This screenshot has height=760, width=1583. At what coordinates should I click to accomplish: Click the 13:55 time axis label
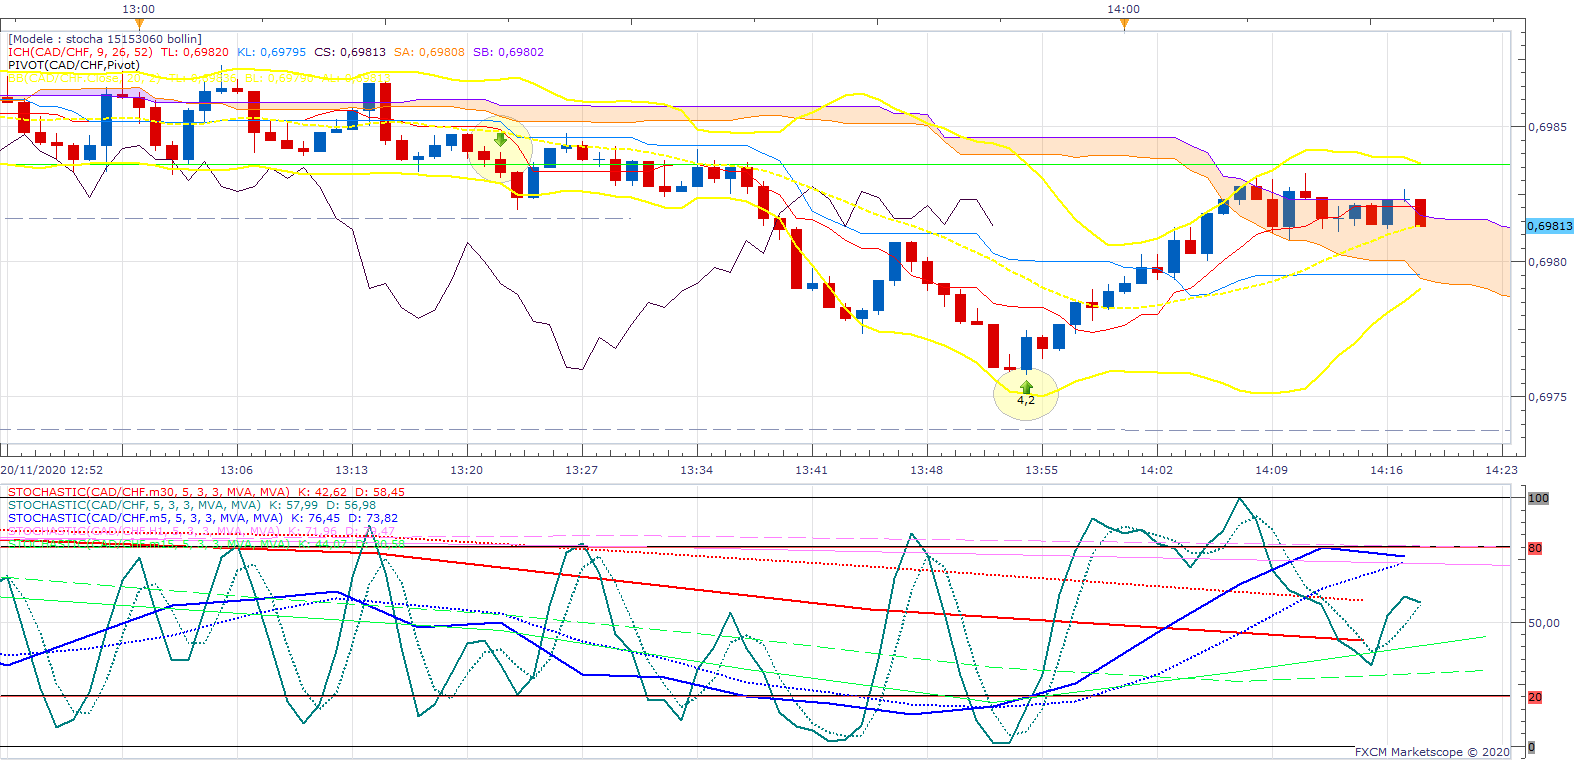coord(1041,470)
